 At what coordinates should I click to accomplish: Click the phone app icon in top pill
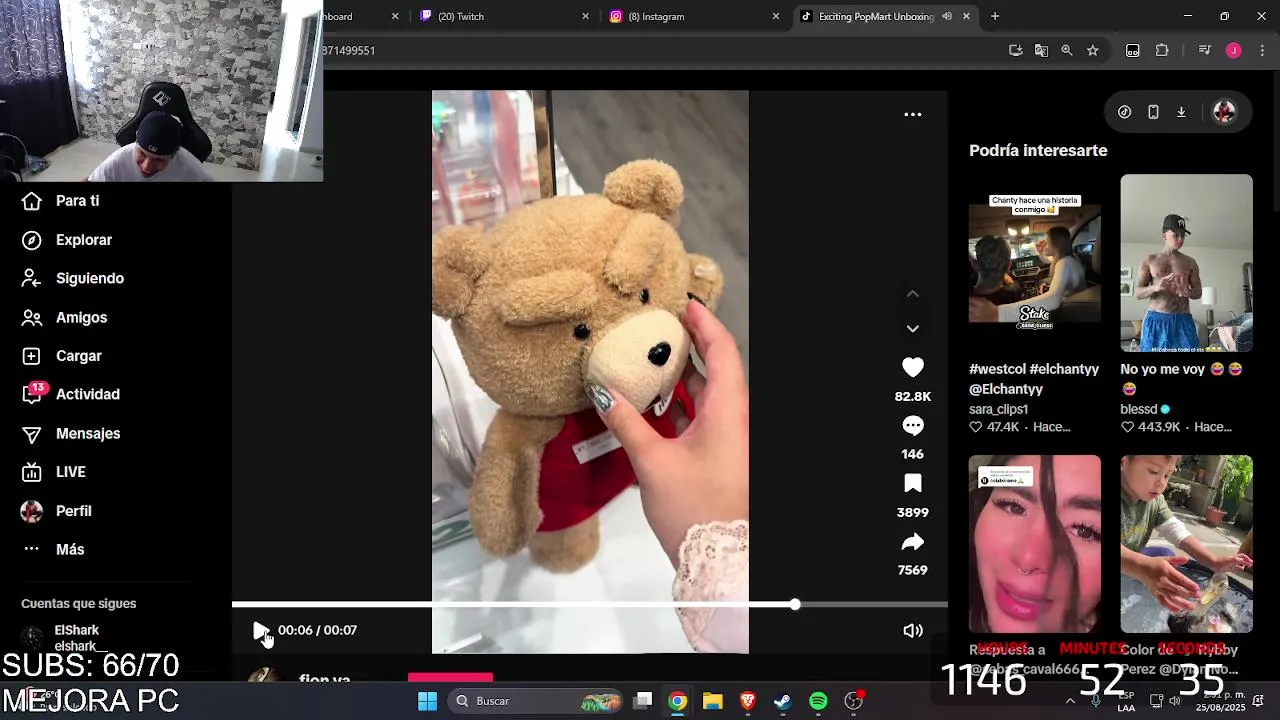point(1153,112)
